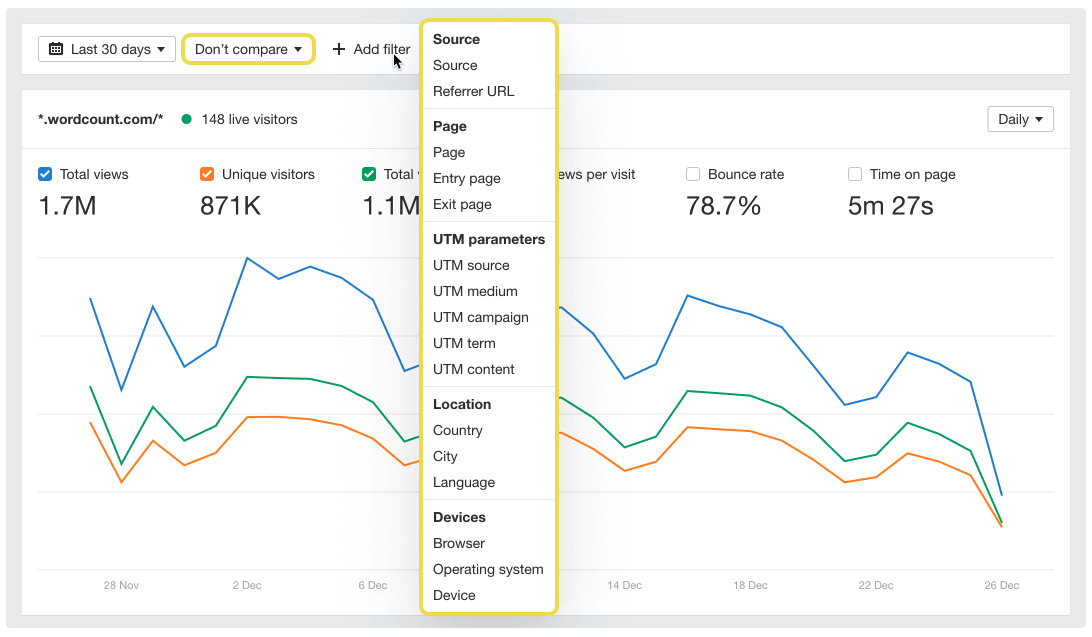Select Country under Location filters
The image size is (1092, 637).
[x=457, y=430]
